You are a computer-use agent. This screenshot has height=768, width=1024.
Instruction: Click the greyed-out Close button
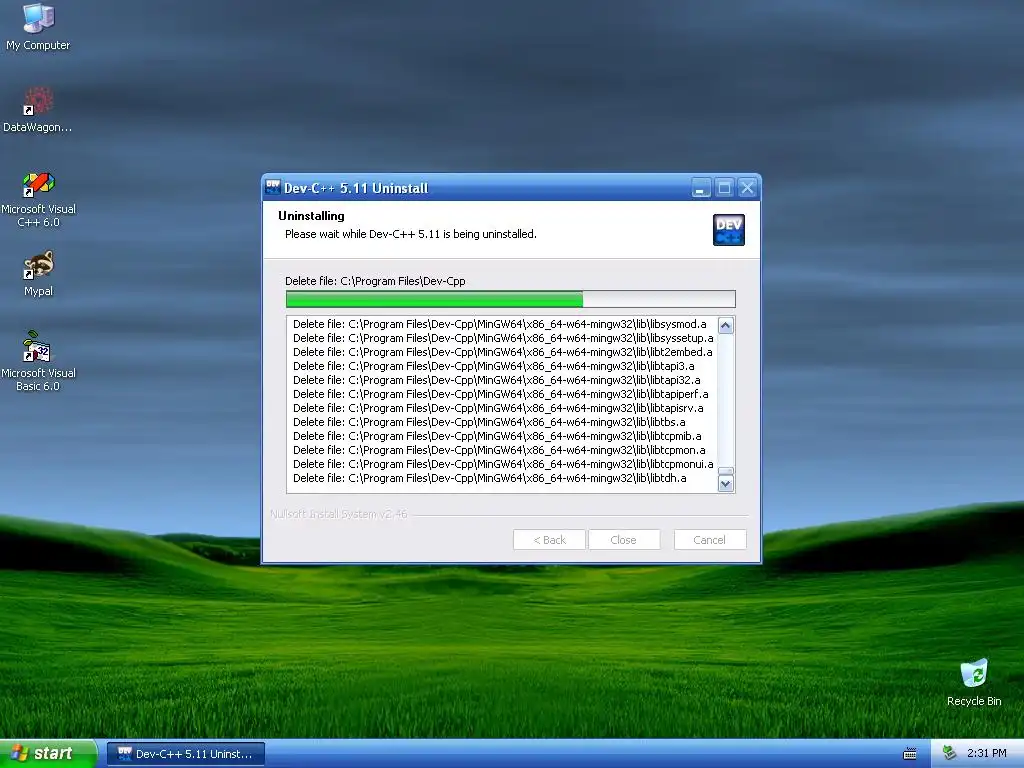(624, 540)
